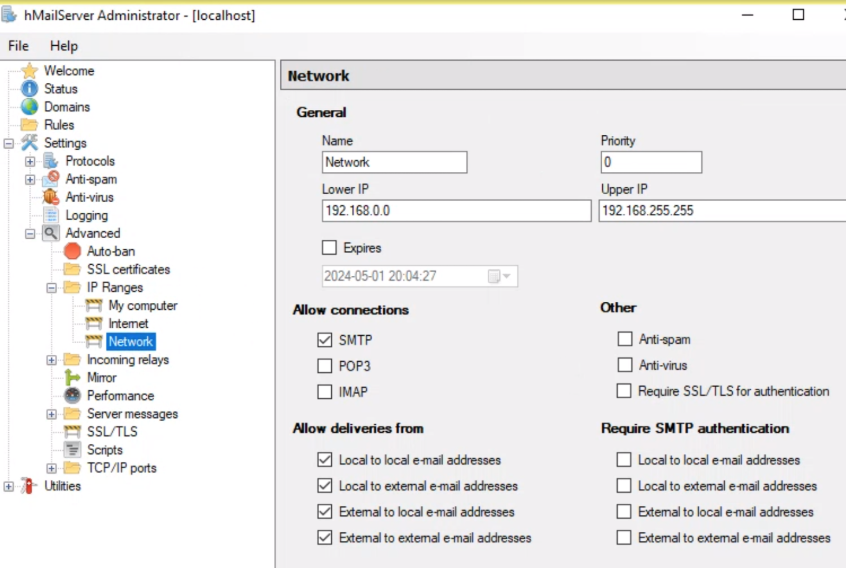Click the Status info icon
The width and height of the screenshot is (846, 568).
[30, 88]
